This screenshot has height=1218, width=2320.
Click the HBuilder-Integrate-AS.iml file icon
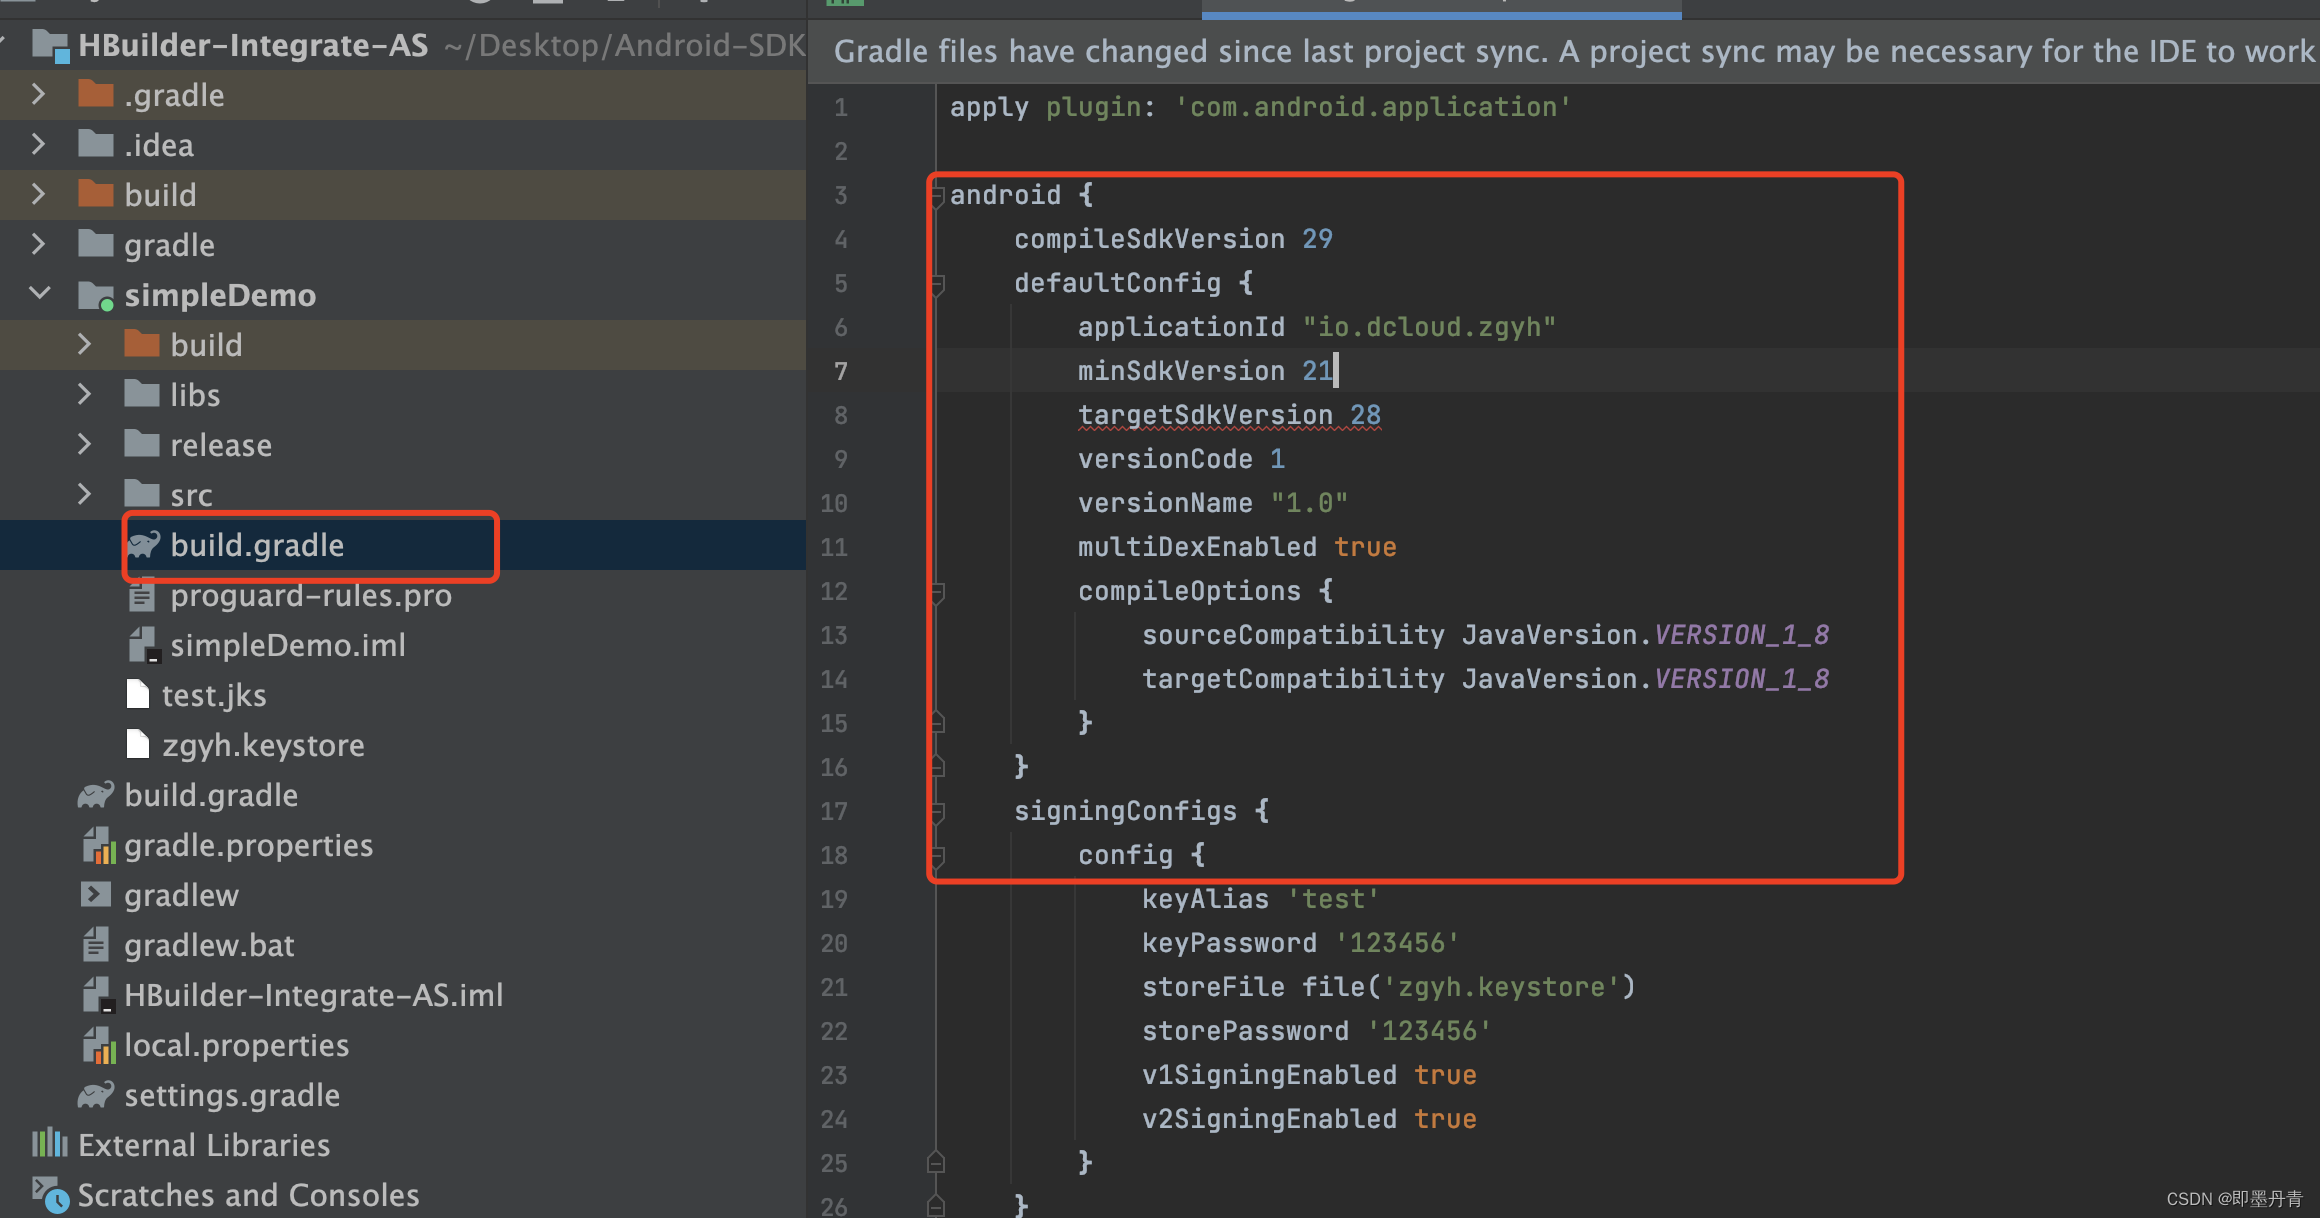(x=98, y=995)
